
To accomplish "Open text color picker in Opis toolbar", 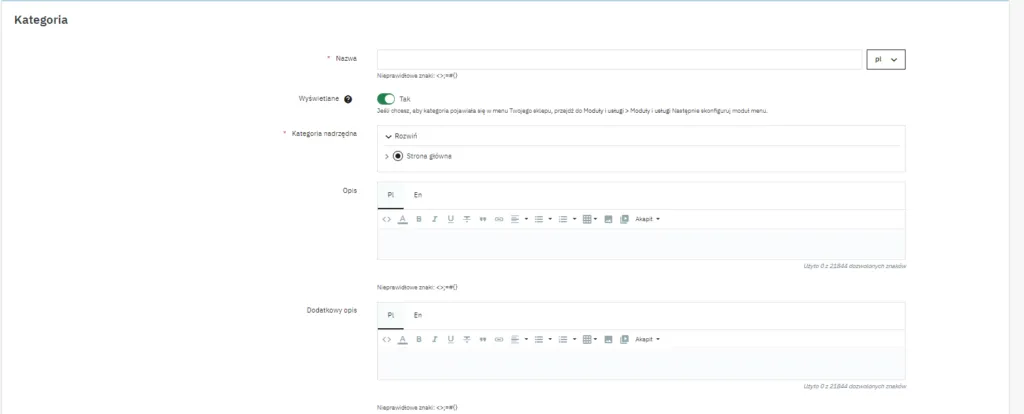I will pyautogui.click(x=403, y=219).
